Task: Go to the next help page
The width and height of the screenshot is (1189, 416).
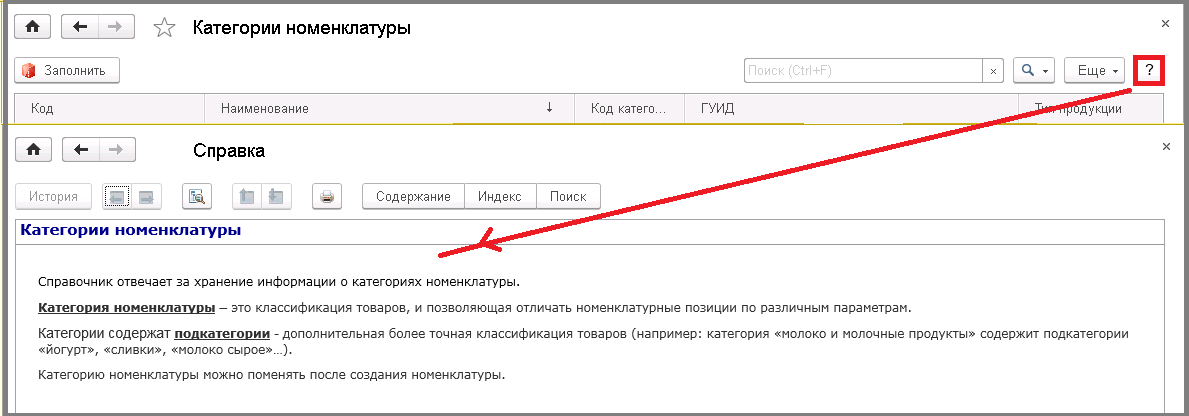Action: (146, 196)
